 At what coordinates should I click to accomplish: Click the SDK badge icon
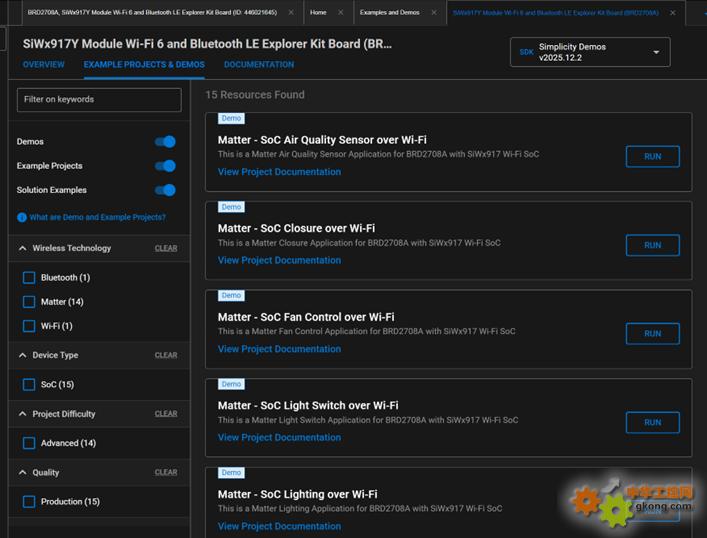click(x=526, y=52)
